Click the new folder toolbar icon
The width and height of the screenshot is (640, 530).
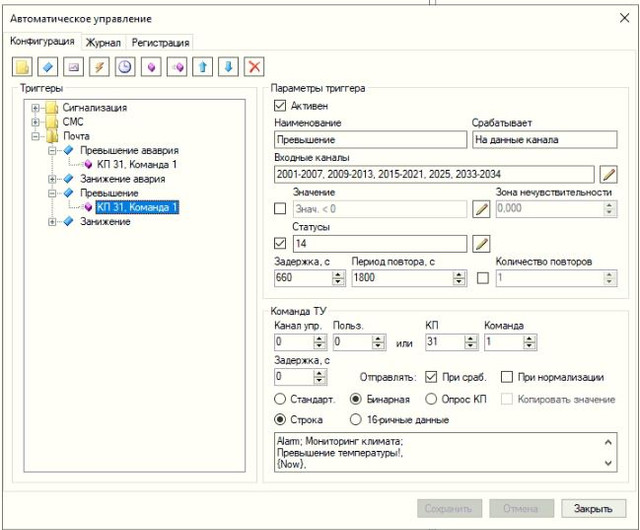coord(22,67)
